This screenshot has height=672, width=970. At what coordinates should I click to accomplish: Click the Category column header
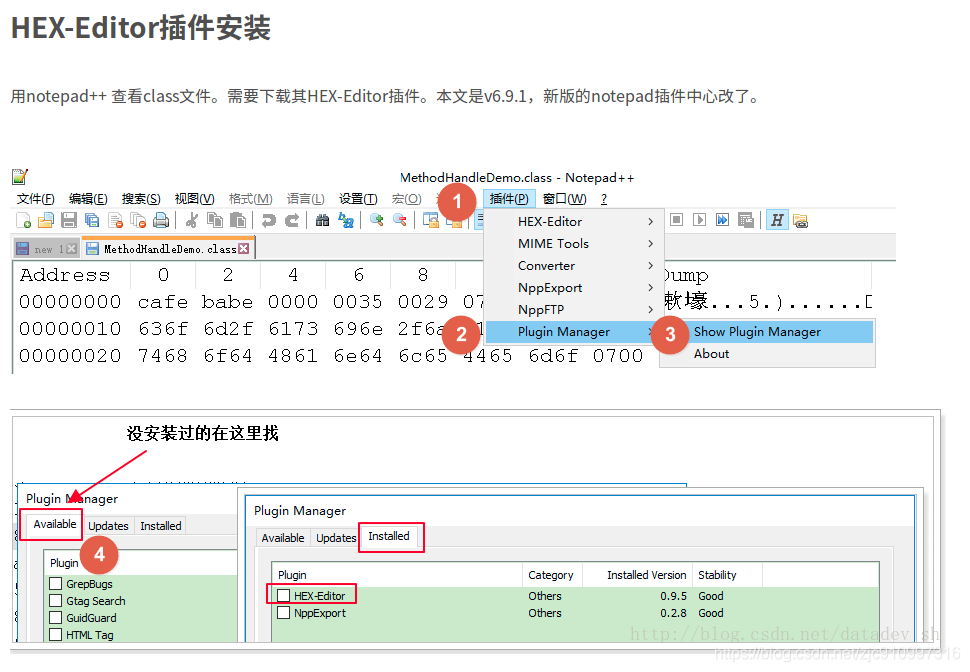(x=551, y=575)
